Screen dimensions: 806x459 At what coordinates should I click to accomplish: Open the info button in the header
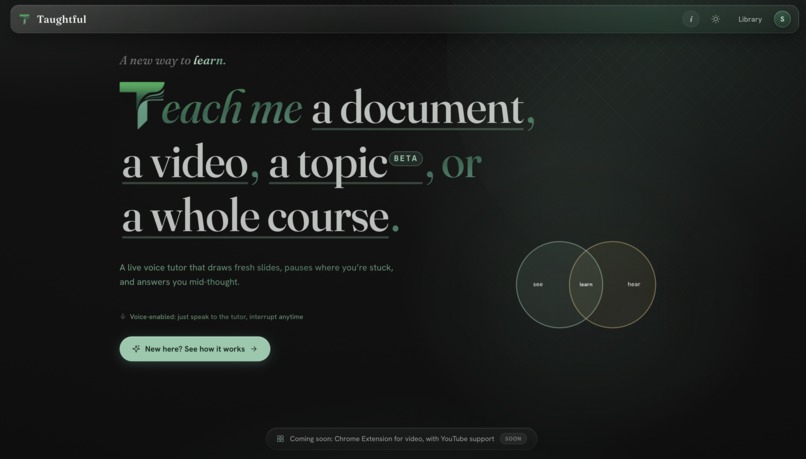coord(691,20)
